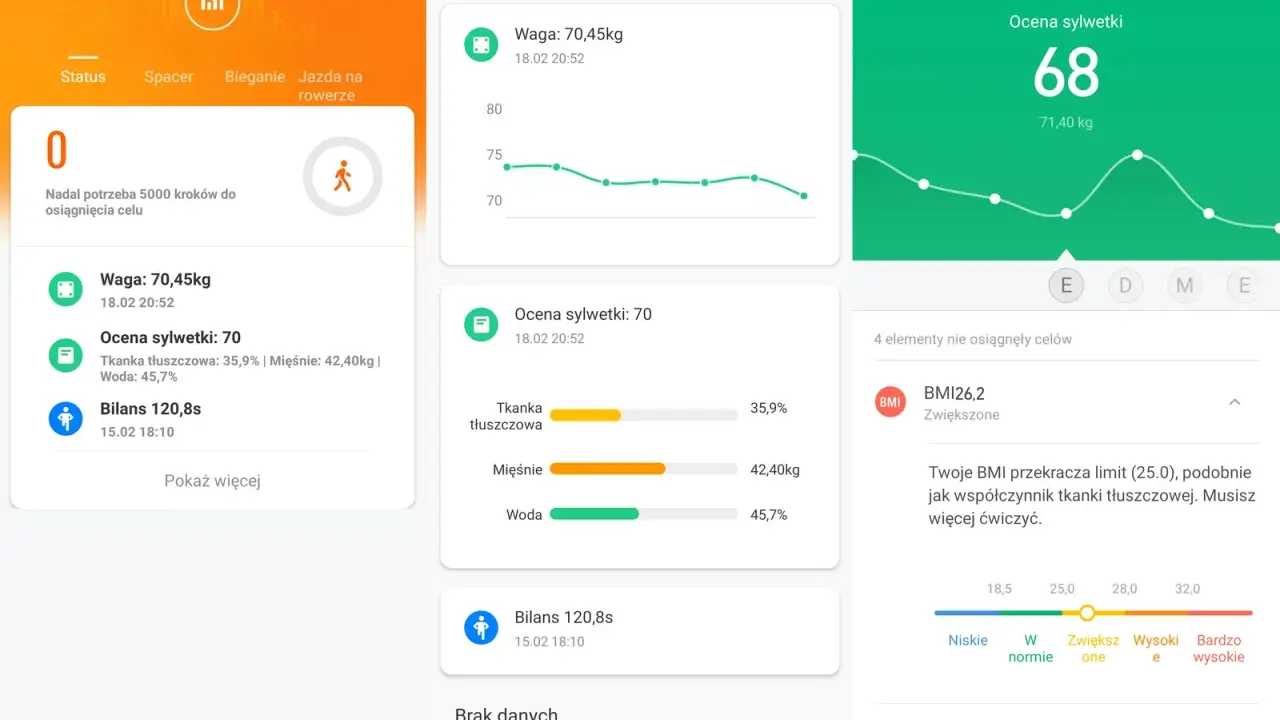Select the D period circle
Viewport: 1280px width, 720px height.
point(1125,286)
